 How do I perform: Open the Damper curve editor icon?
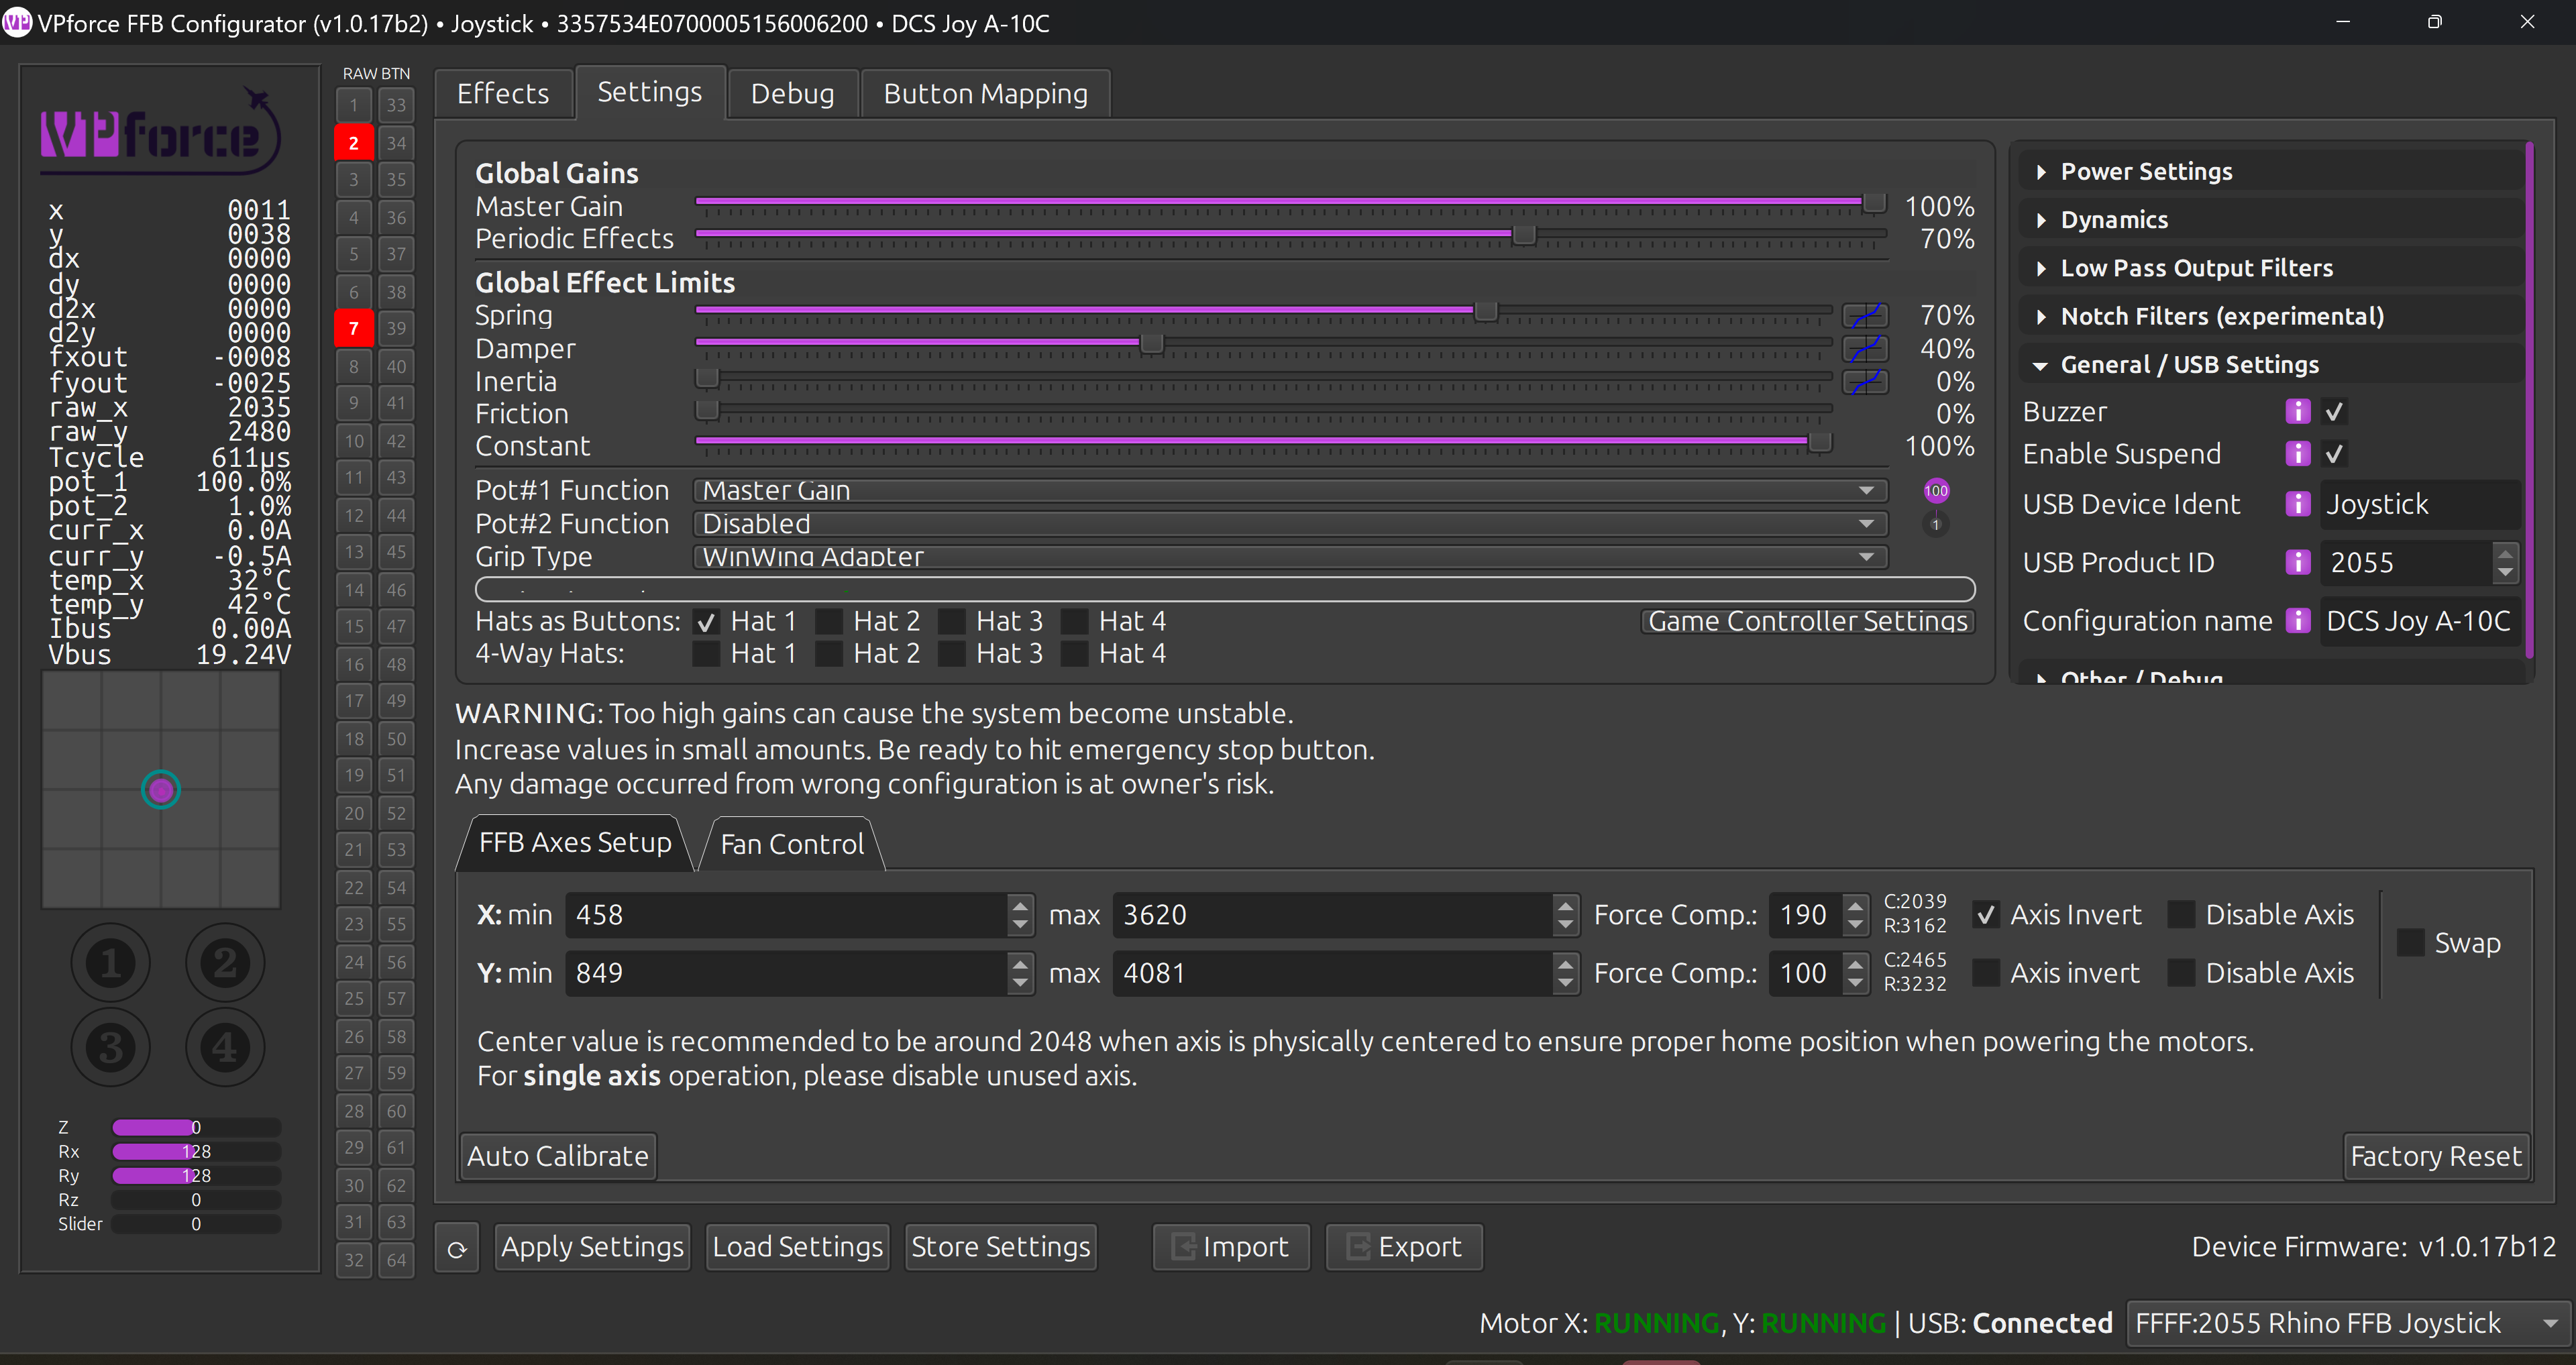pos(1865,349)
